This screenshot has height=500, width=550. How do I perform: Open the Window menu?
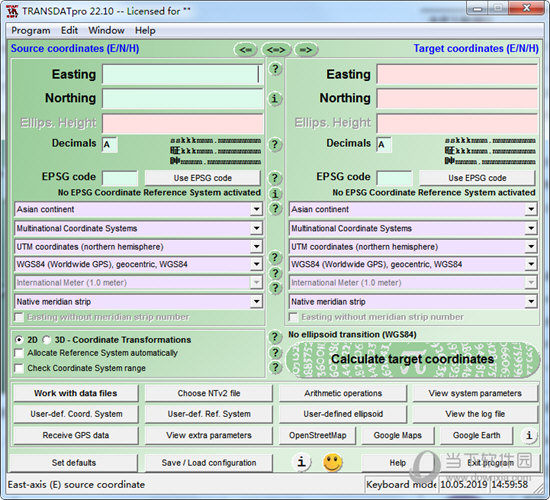point(106,31)
